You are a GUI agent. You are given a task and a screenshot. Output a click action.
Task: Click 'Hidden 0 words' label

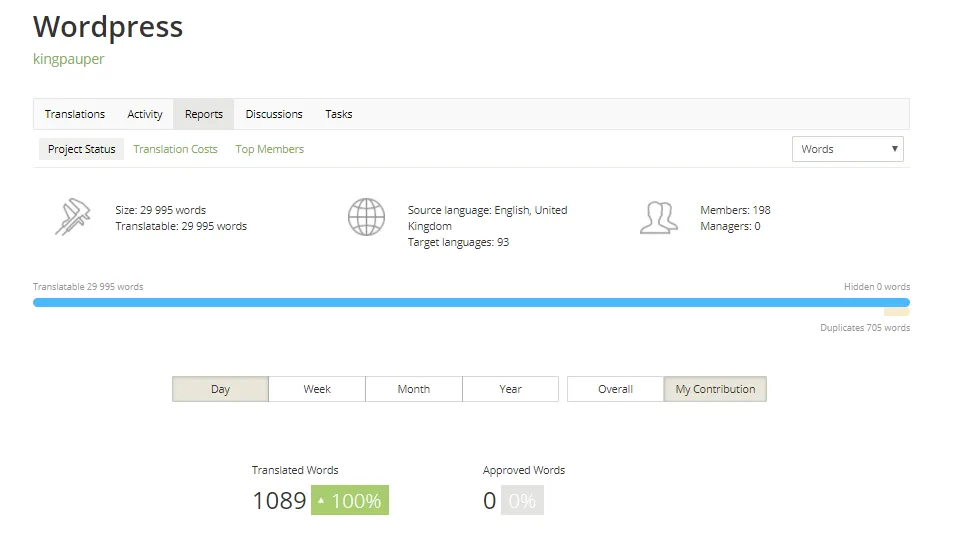877,287
